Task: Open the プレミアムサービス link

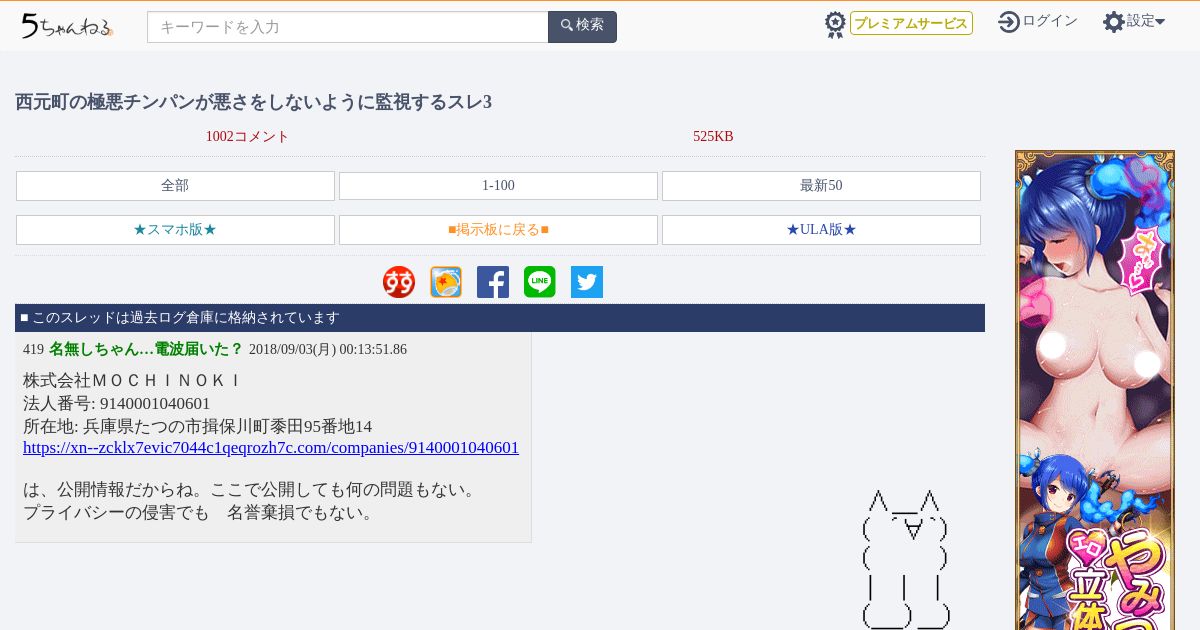Action: [x=911, y=23]
